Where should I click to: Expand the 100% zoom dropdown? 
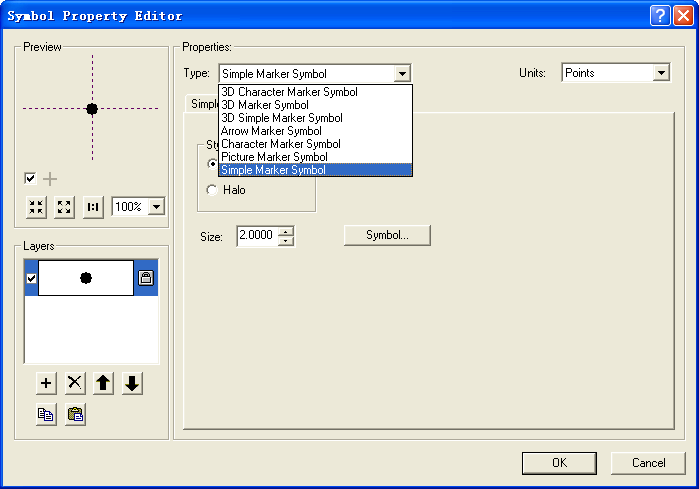coord(155,207)
